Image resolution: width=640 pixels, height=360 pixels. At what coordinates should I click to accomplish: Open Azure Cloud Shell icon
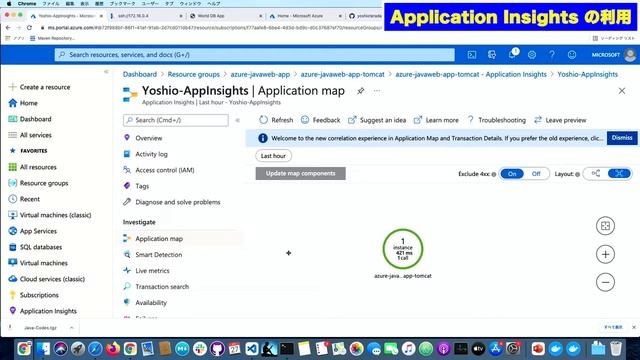pyautogui.click(x=472, y=55)
